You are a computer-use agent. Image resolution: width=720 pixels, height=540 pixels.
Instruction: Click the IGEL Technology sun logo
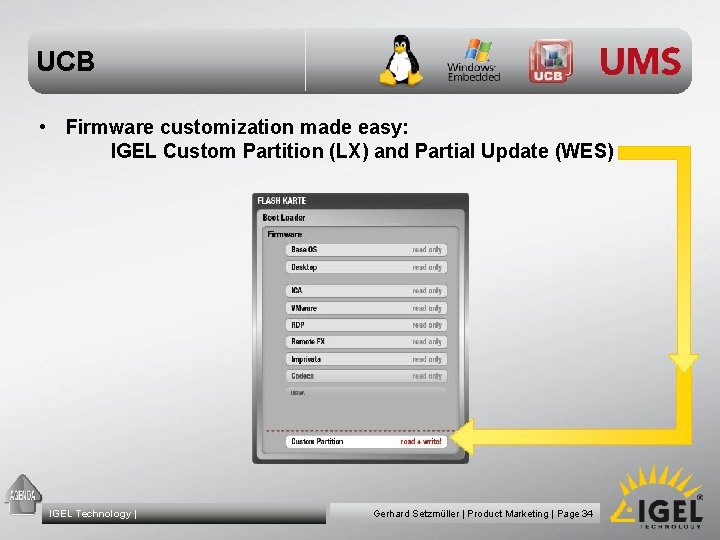[657, 498]
